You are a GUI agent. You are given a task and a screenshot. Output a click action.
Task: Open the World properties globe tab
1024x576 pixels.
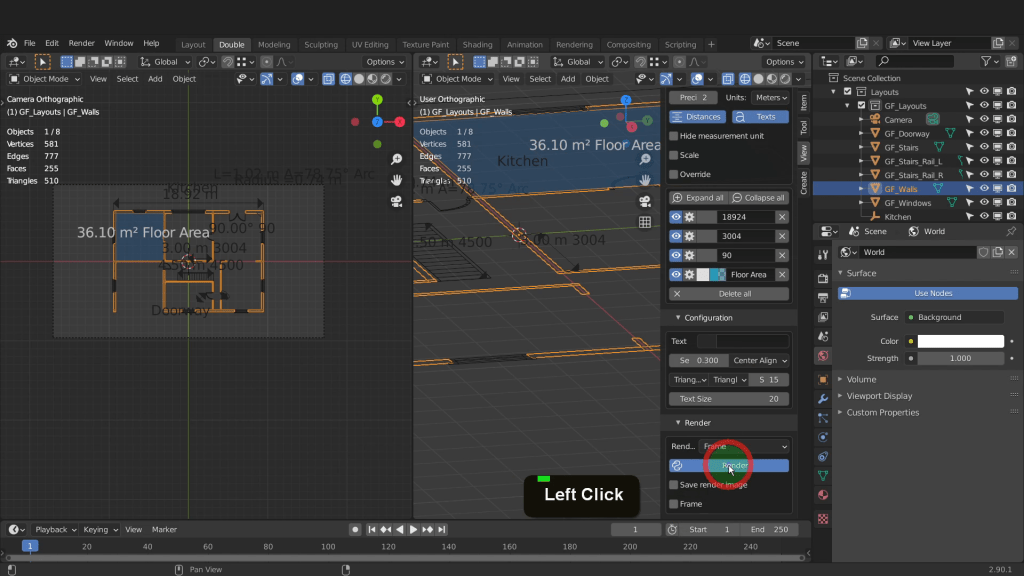823,355
